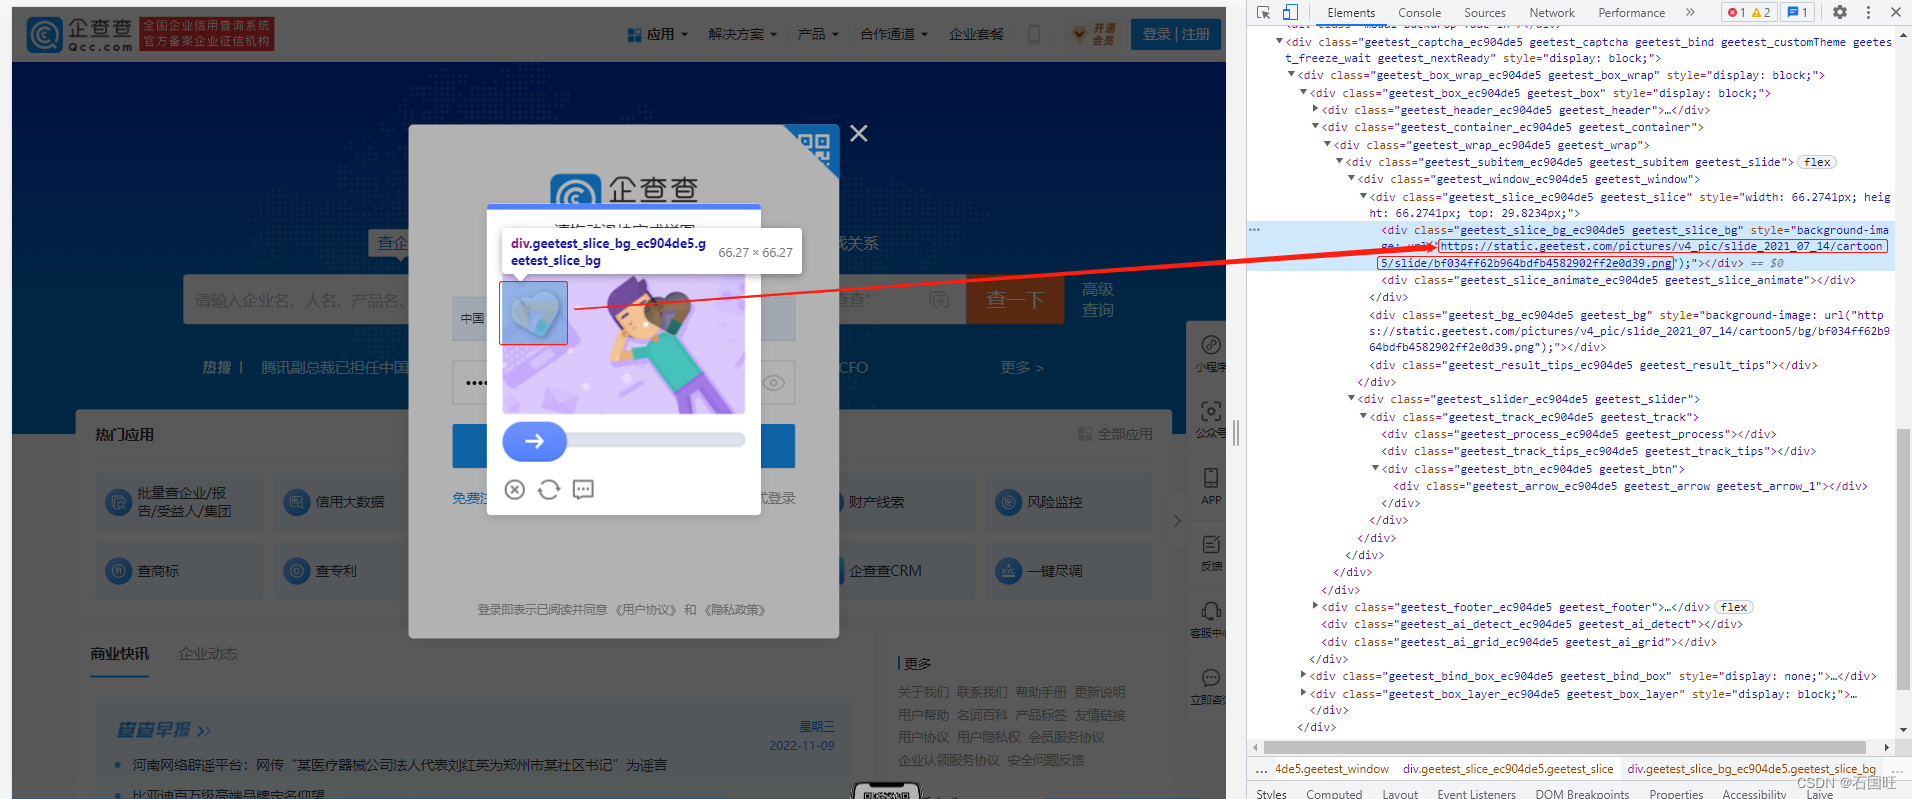Viewport: 1912px width, 799px height.
Task: Open the errors and warnings counter
Action: (x=1749, y=12)
